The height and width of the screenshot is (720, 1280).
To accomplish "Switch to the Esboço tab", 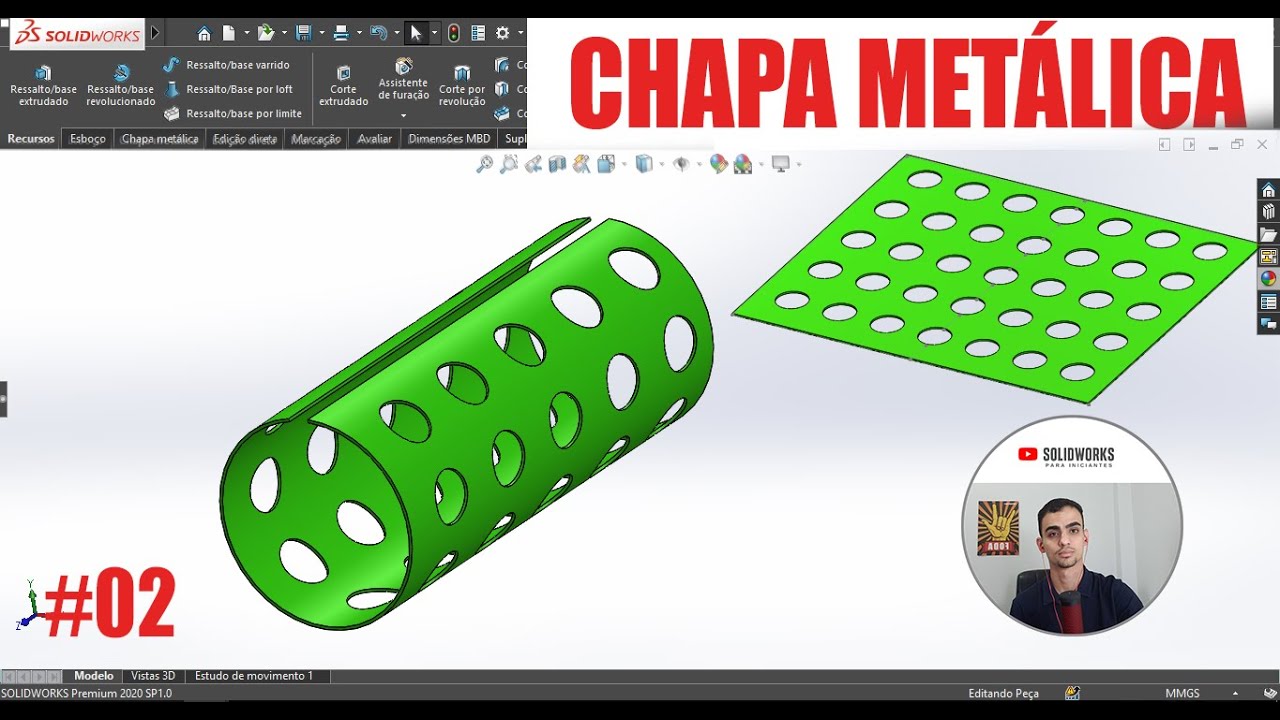I will (x=88, y=139).
